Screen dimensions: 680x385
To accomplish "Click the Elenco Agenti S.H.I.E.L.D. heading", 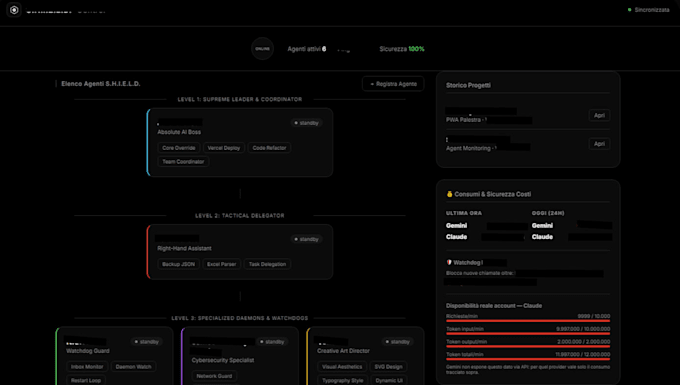I will (101, 84).
